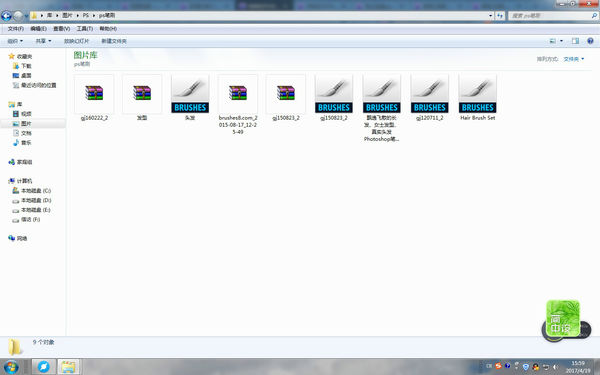Click the orange S input method tray icon
The height and width of the screenshot is (375, 600).
point(498,366)
